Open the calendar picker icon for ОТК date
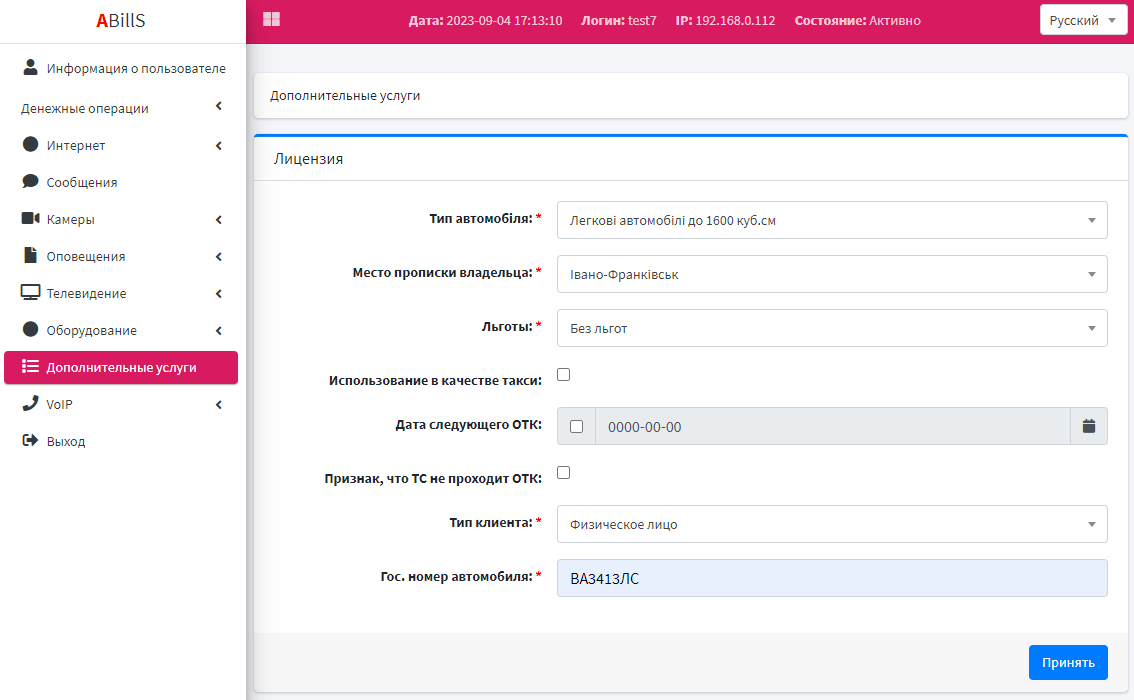This screenshot has width=1134, height=700. (1088, 426)
